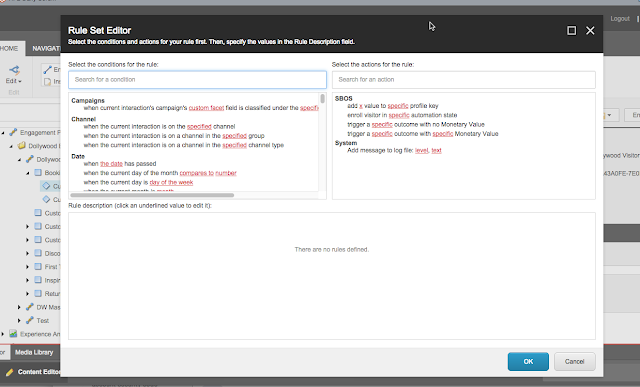
Task: Collapse the Dollywood folder tree node
Action: point(11,146)
